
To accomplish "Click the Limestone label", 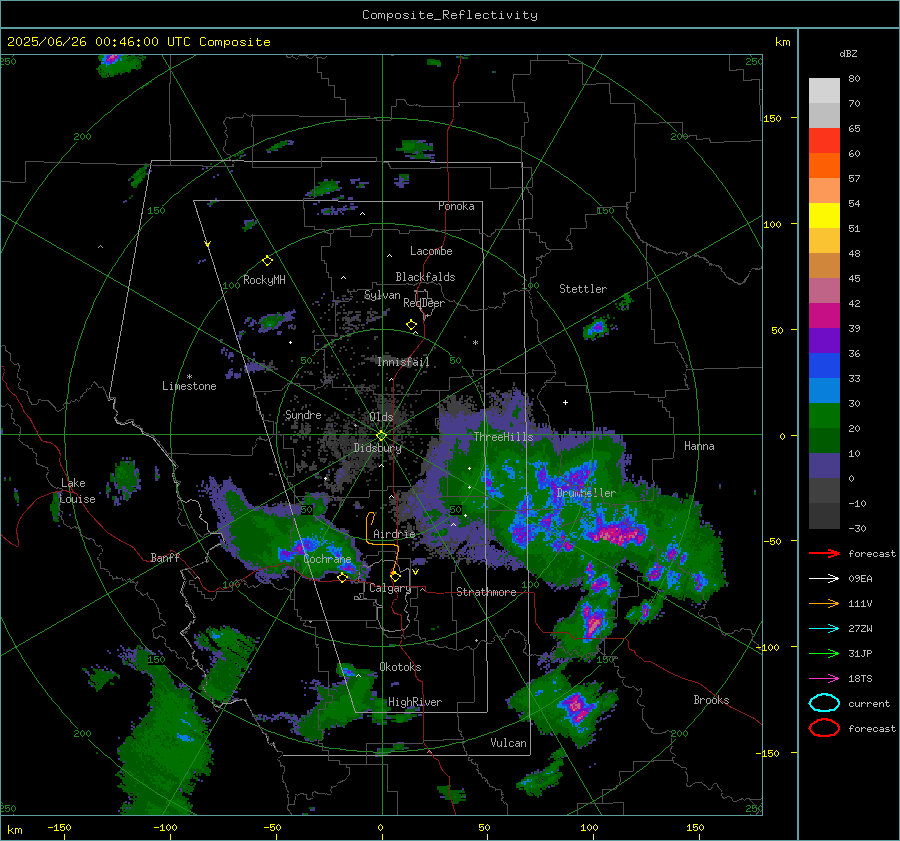I will click(189, 386).
